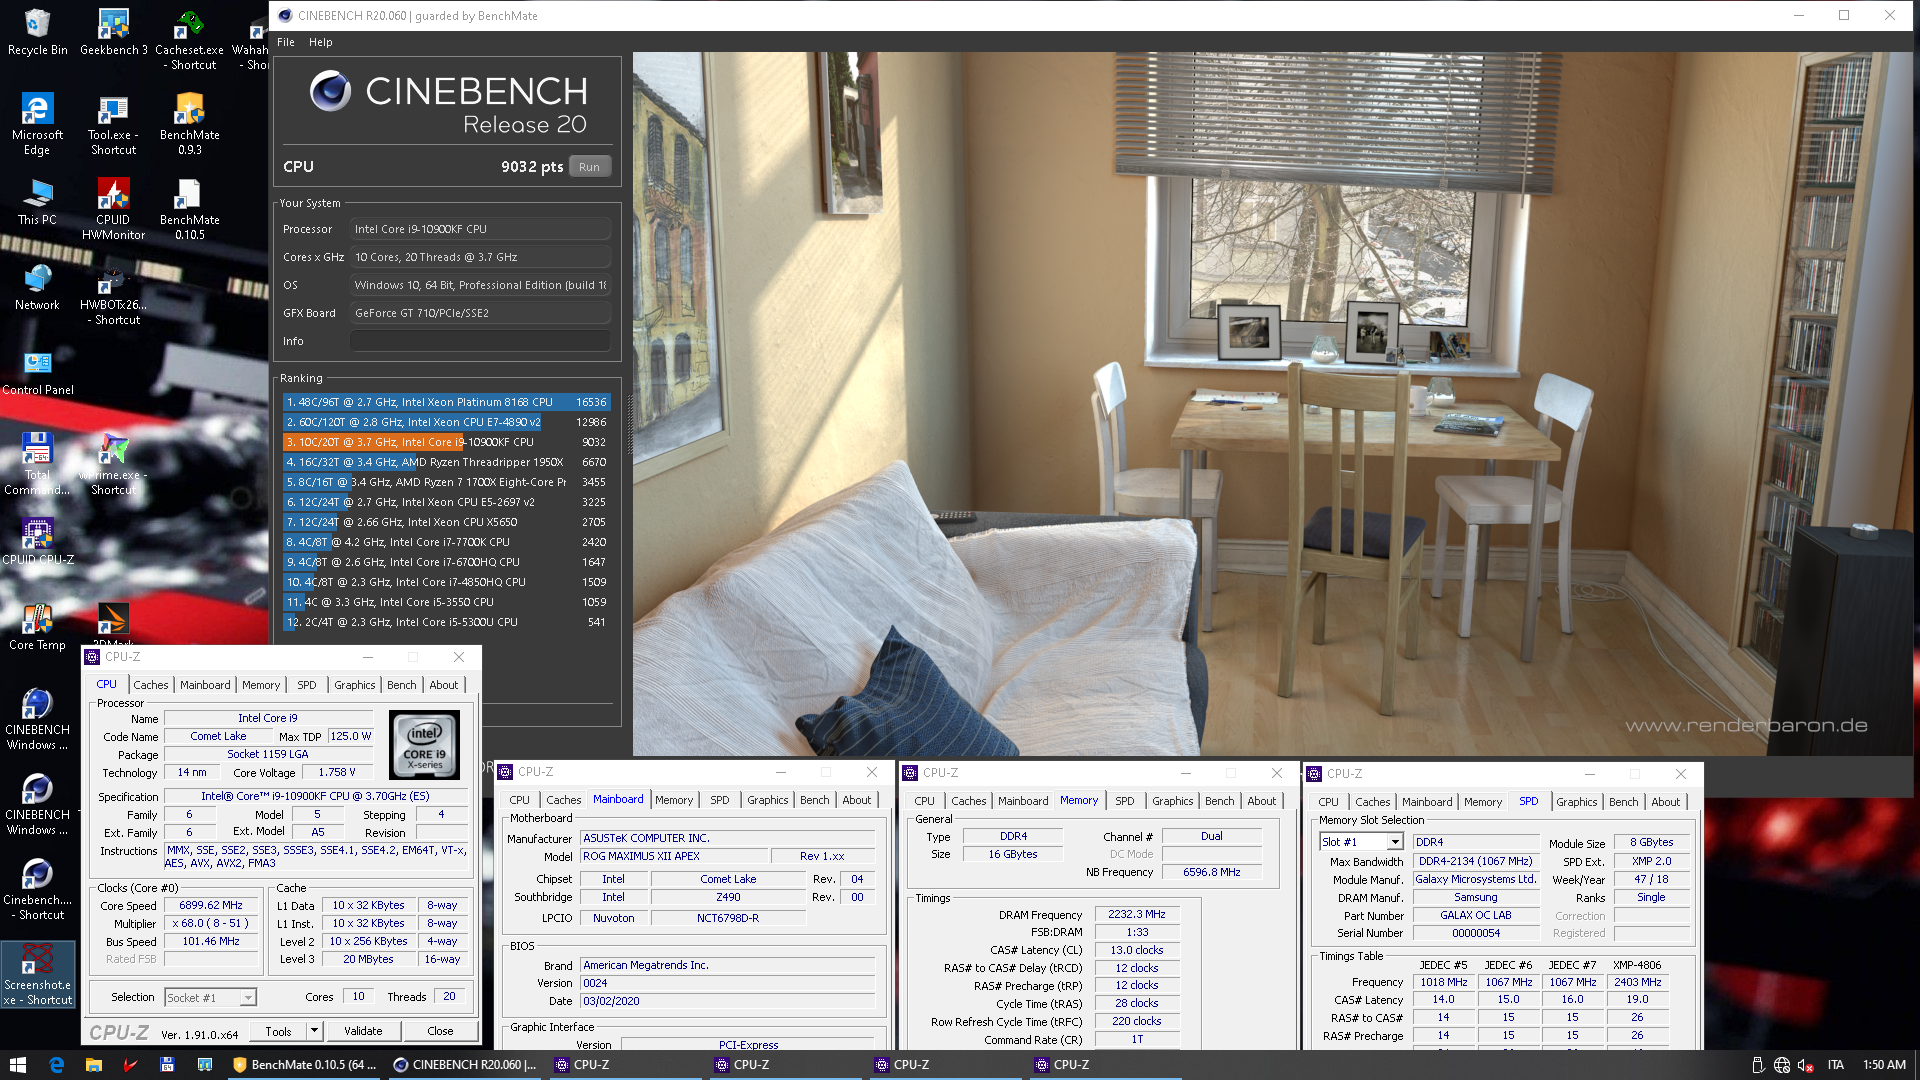Click the Intel Core i9 logo image
Image resolution: width=1920 pixels, height=1080 pixels.
pos(425,745)
